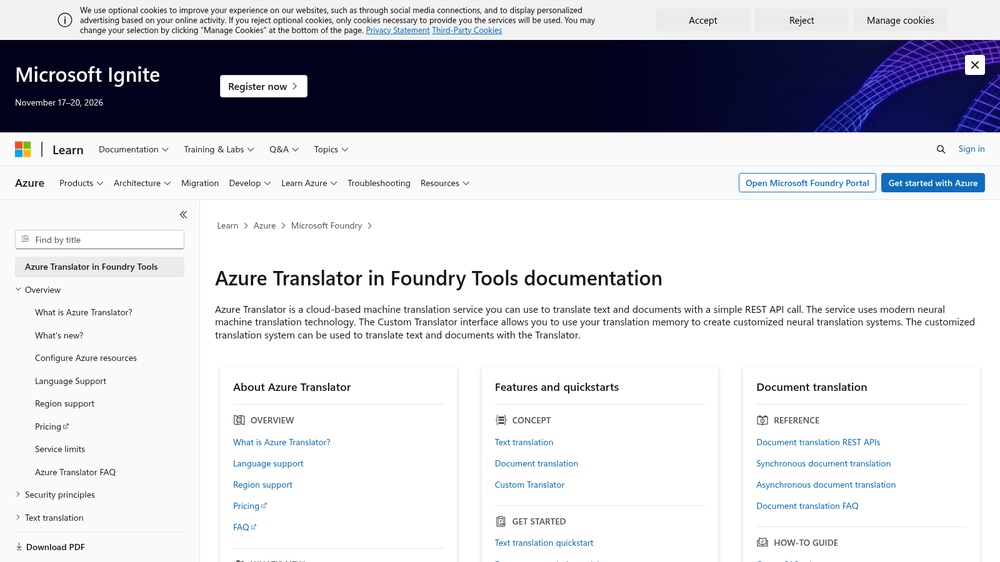Image resolution: width=1000 pixels, height=562 pixels.
Task: Open the Q&A dropdown
Action: pos(284,149)
